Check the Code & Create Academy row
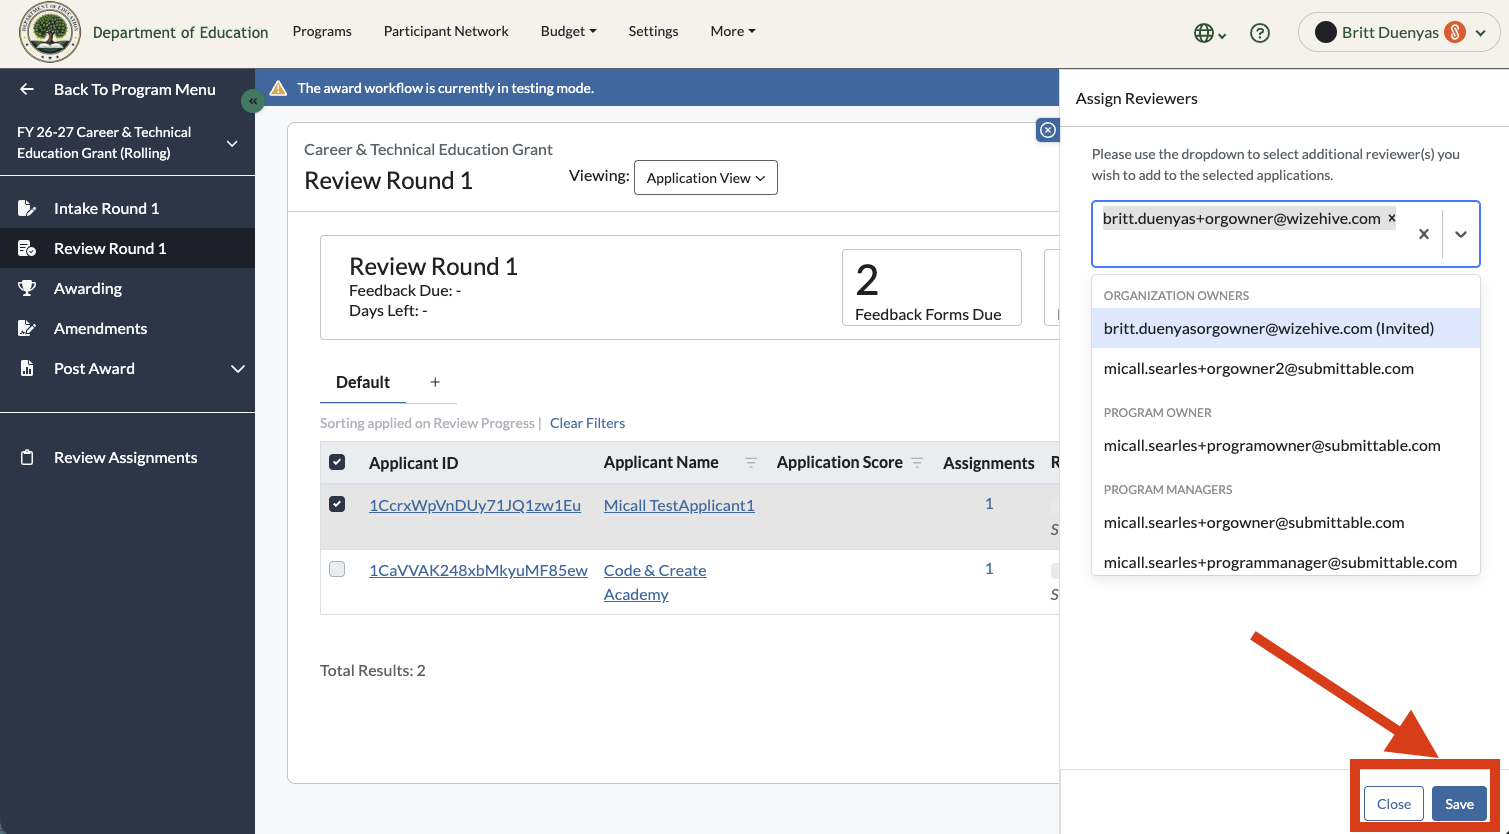The width and height of the screenshot is (1509, 834). (337, 569)
